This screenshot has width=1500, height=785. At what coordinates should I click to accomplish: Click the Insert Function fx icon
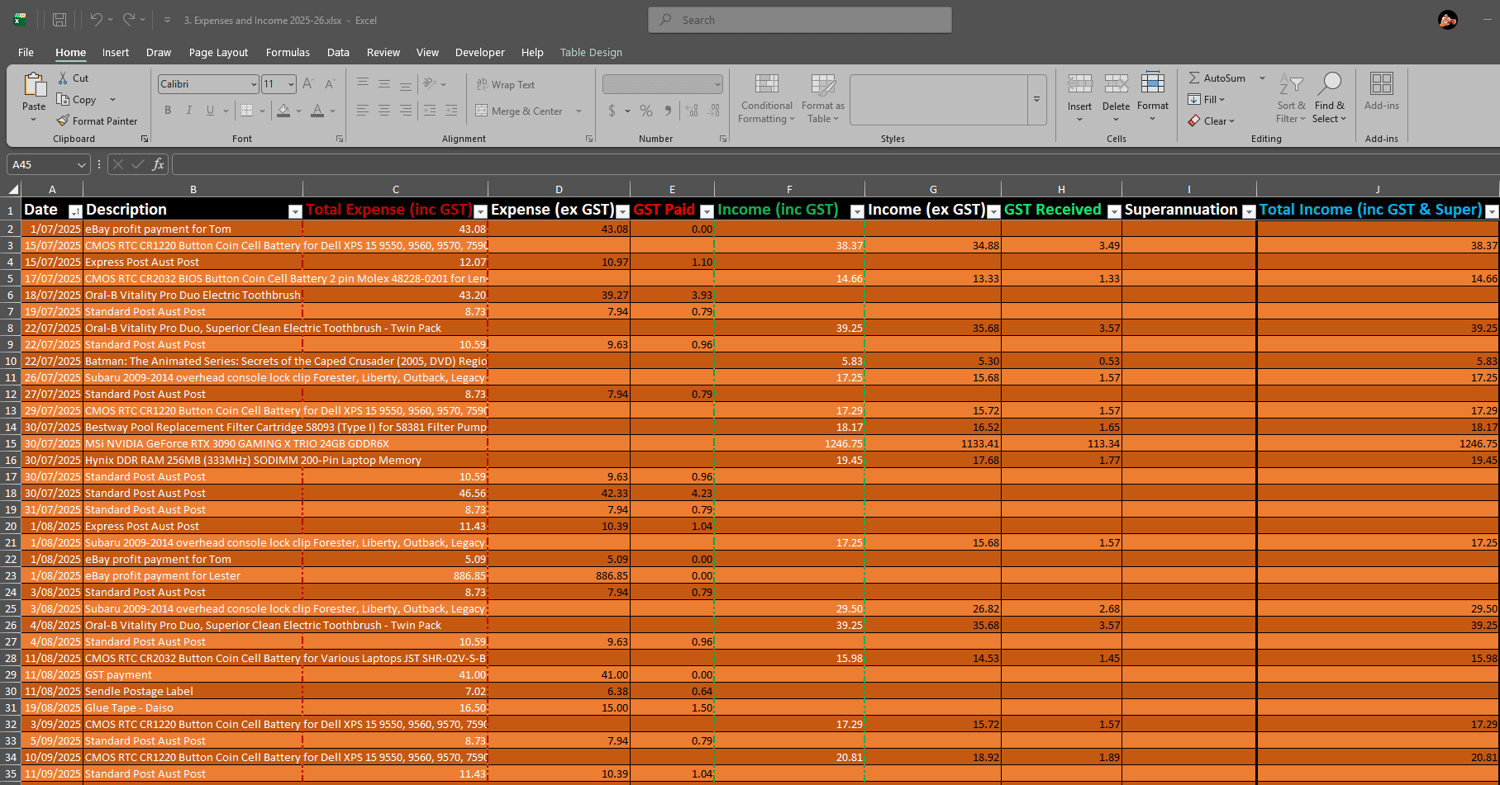(x=158, y=164)
